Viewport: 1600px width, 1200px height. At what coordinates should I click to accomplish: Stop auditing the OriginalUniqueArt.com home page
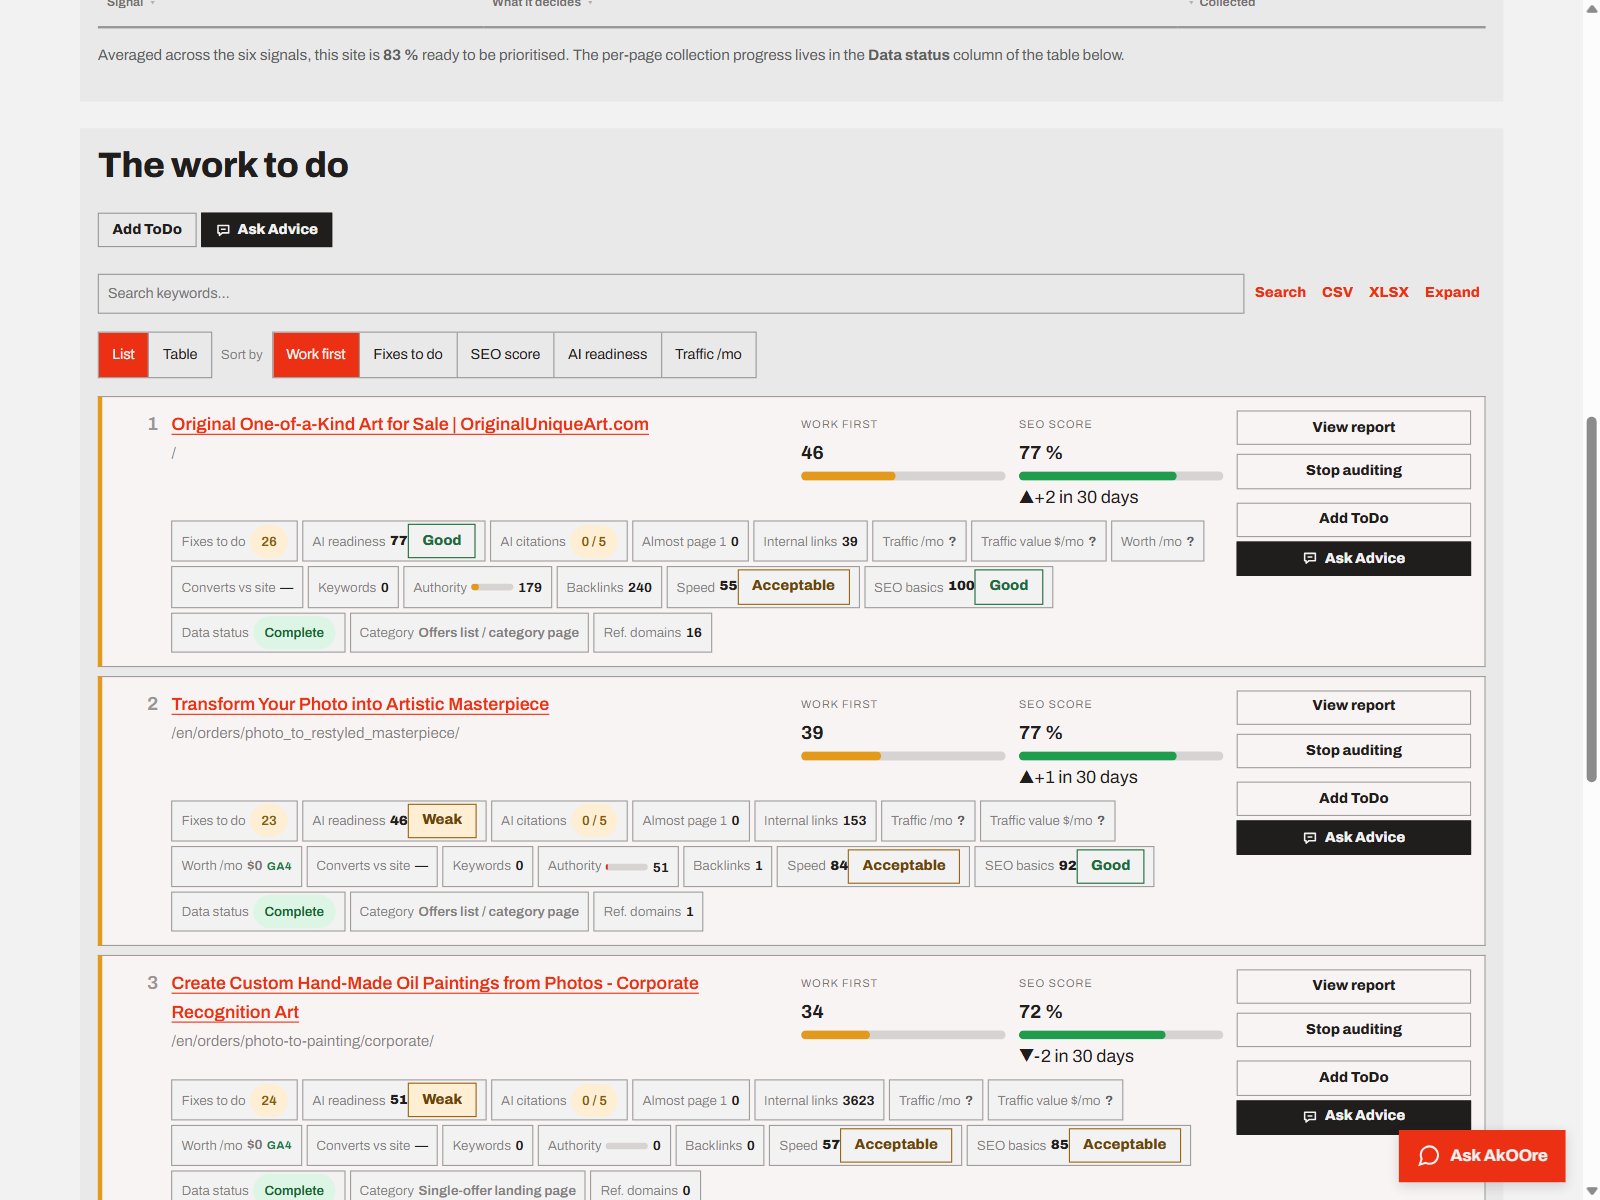click(1353, 470)
